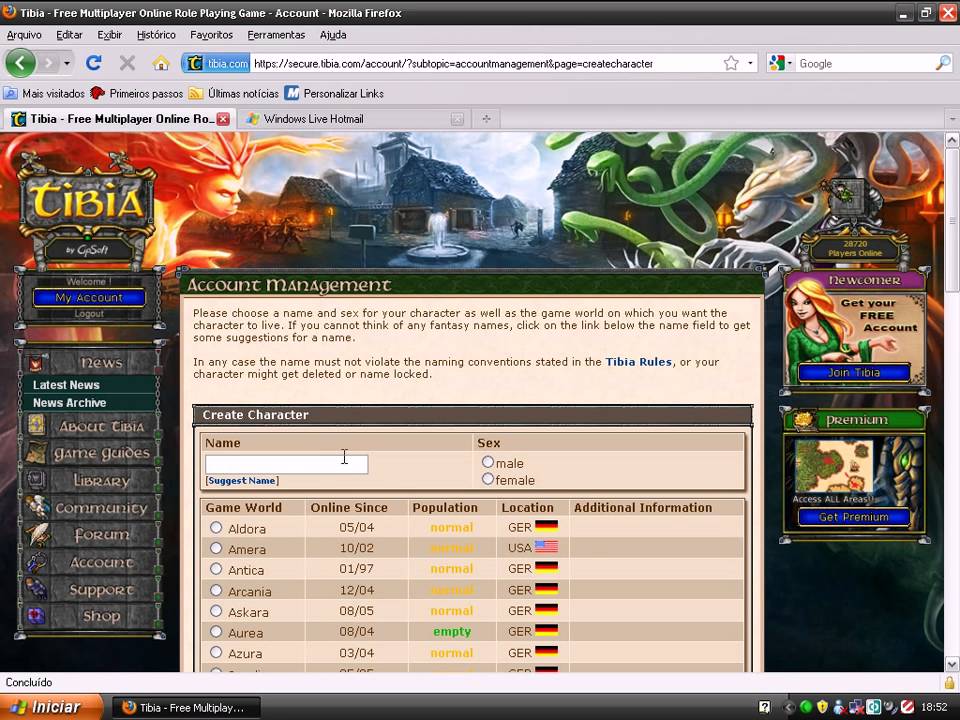Image resolution: width=960 pixels, height=720 pixels.
Task: Click the help question mark tray icon
Action: point(764,707)
